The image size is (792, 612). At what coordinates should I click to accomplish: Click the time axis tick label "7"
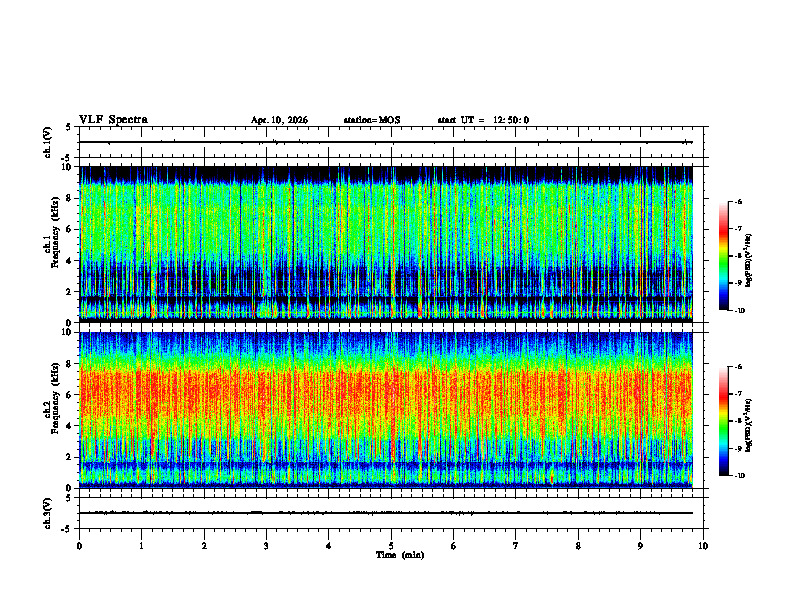click(x=516, y=546)
